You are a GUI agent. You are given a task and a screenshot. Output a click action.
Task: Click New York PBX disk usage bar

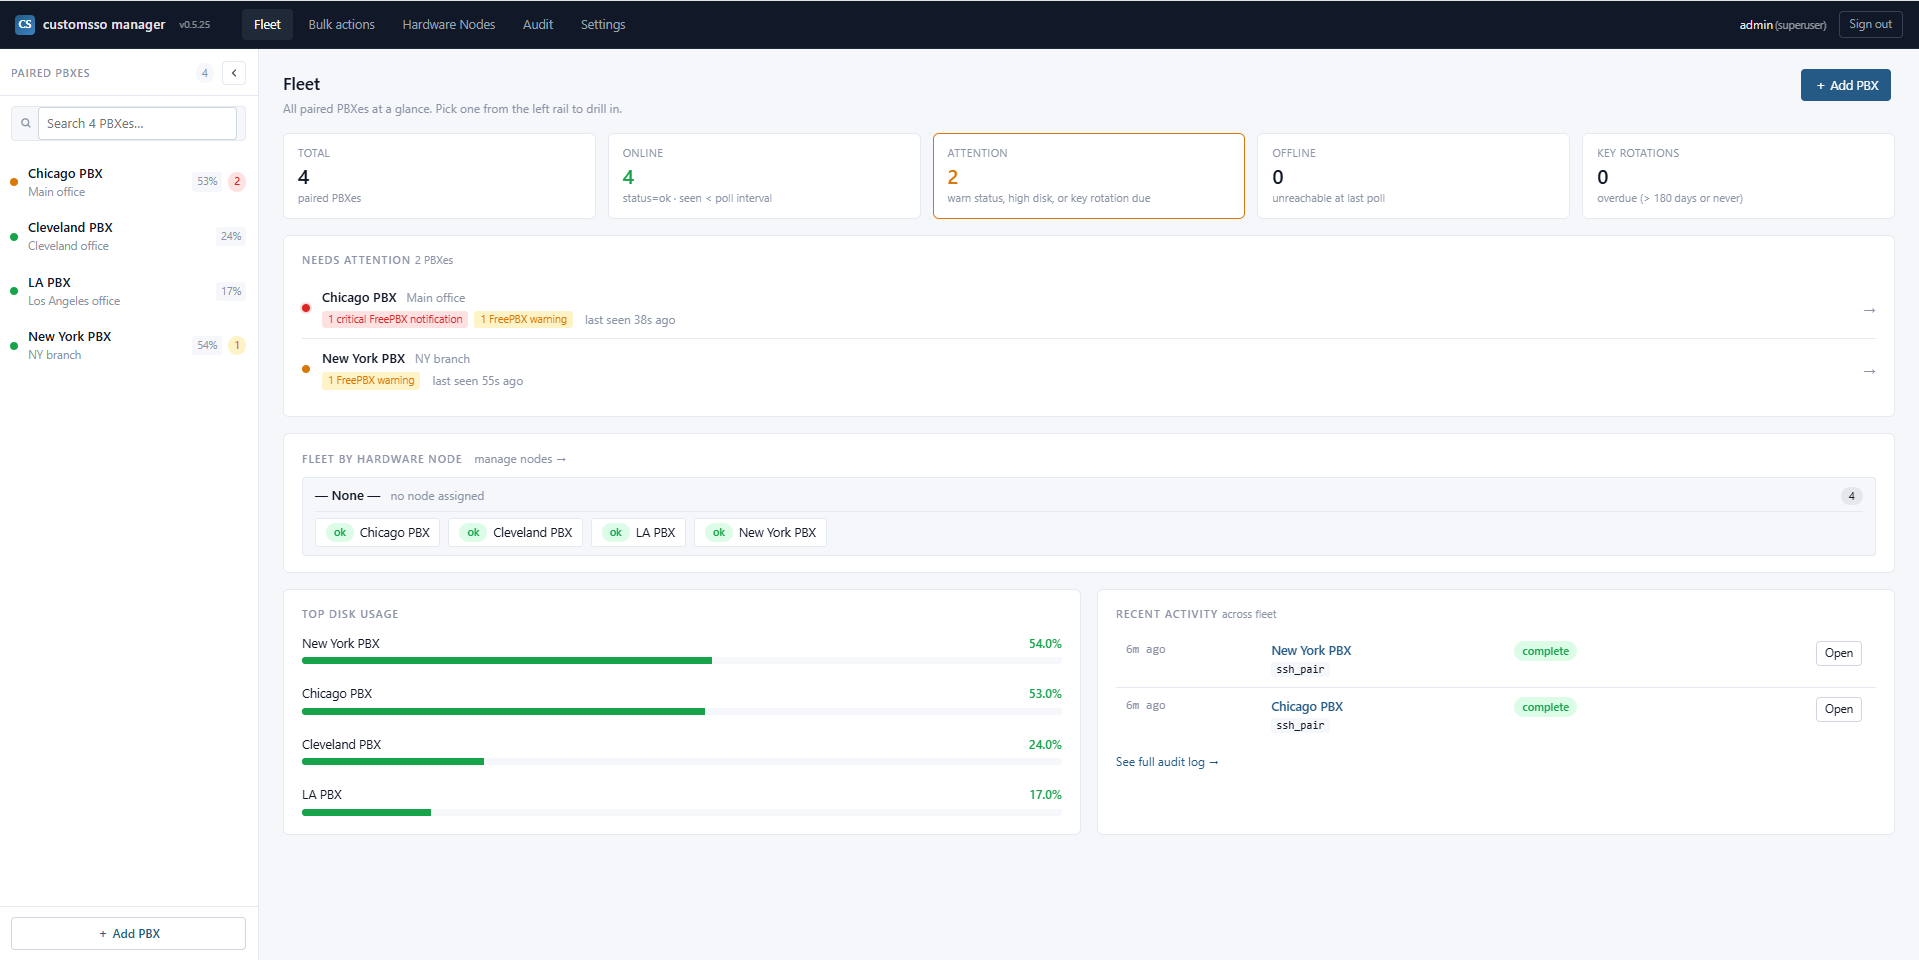coord(682,661)
